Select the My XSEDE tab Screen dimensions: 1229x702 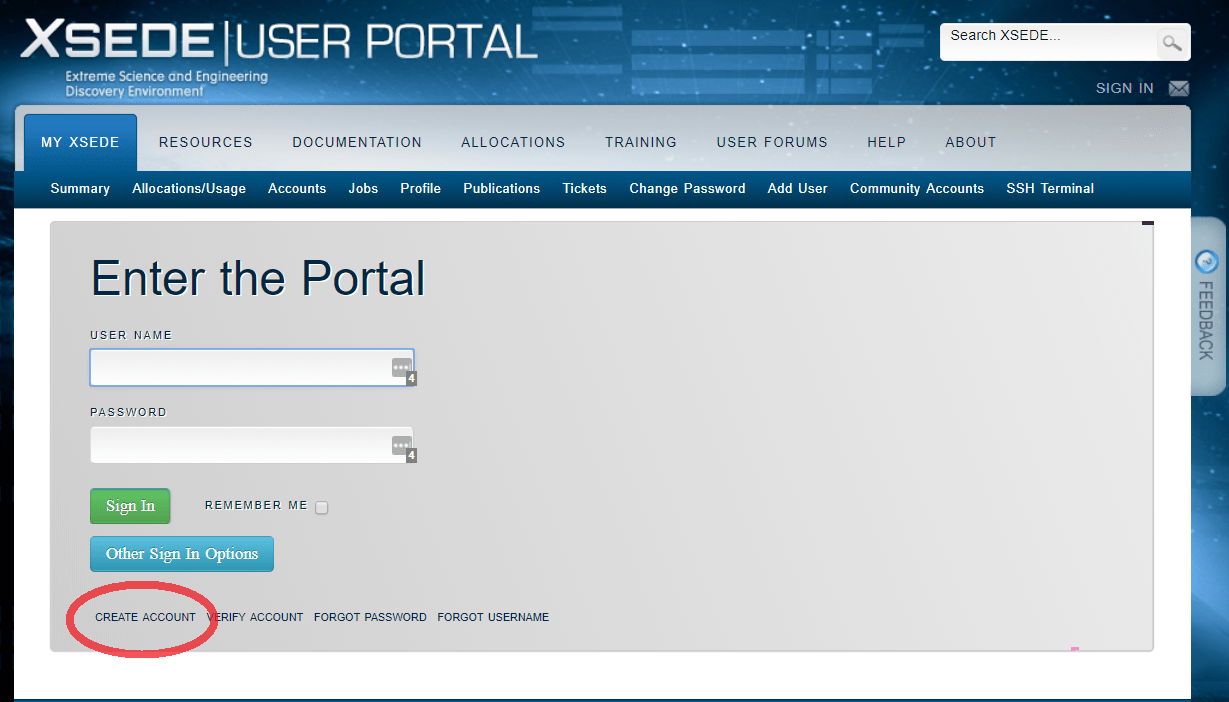click(x=80, y=142)
